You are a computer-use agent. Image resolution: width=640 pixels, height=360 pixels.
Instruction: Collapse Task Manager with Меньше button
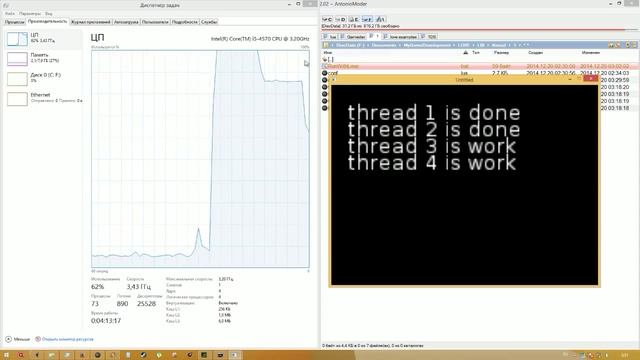tap(18, 339)
